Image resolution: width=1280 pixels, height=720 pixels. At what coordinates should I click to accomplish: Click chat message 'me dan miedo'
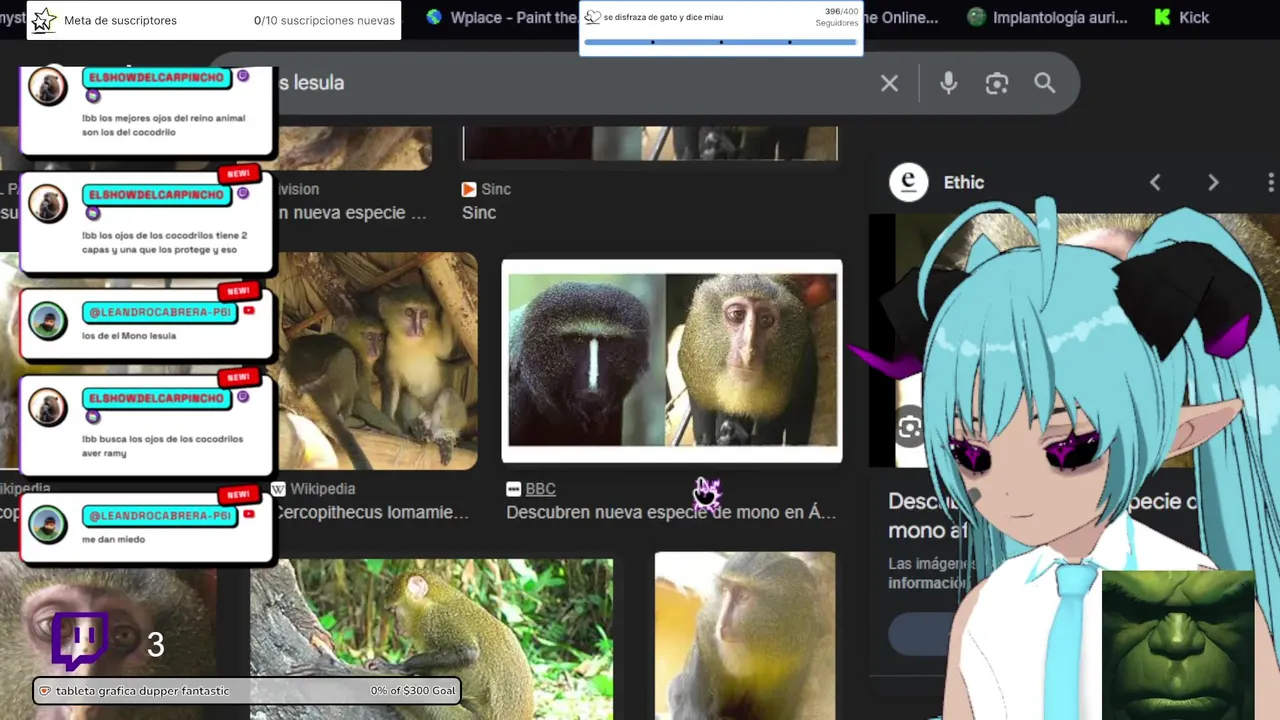tap(114, 539)
